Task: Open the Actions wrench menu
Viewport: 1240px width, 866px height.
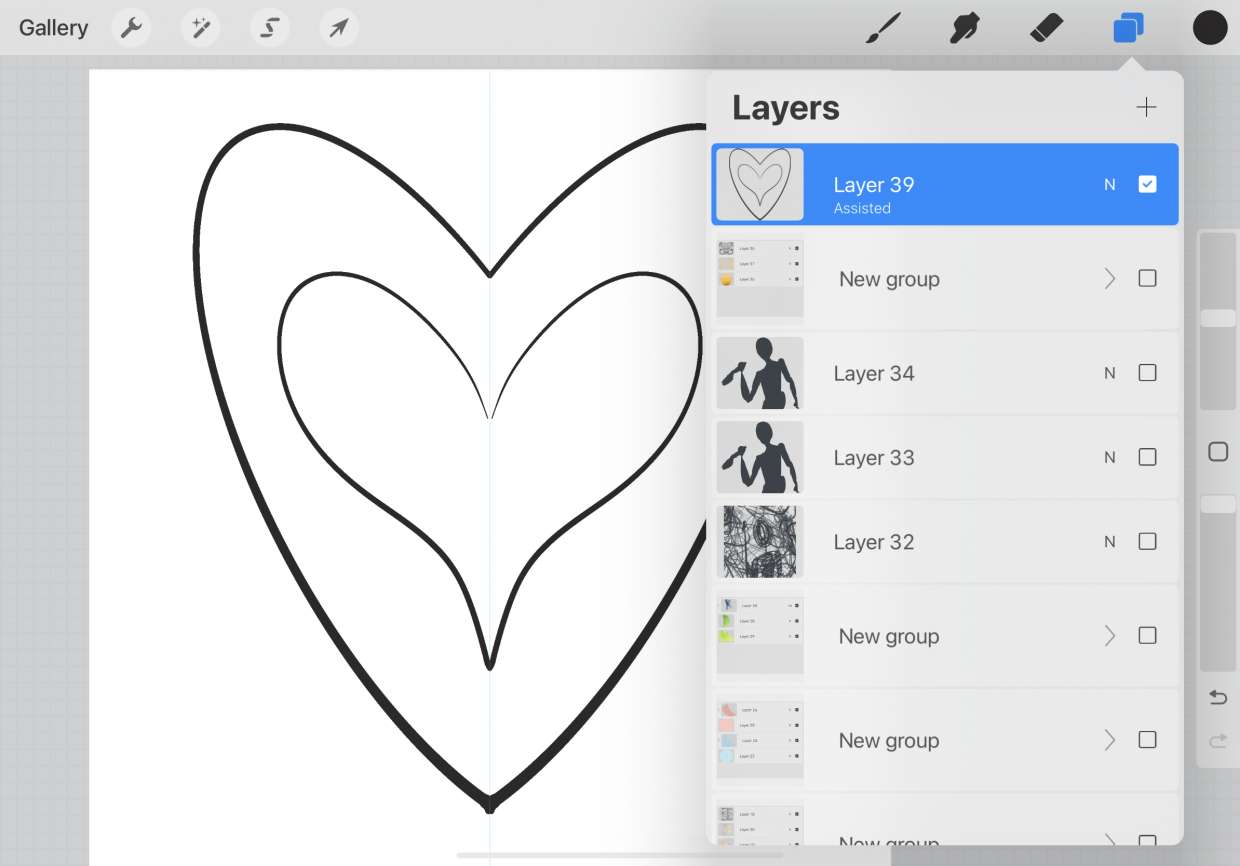Action: [131, 28]
